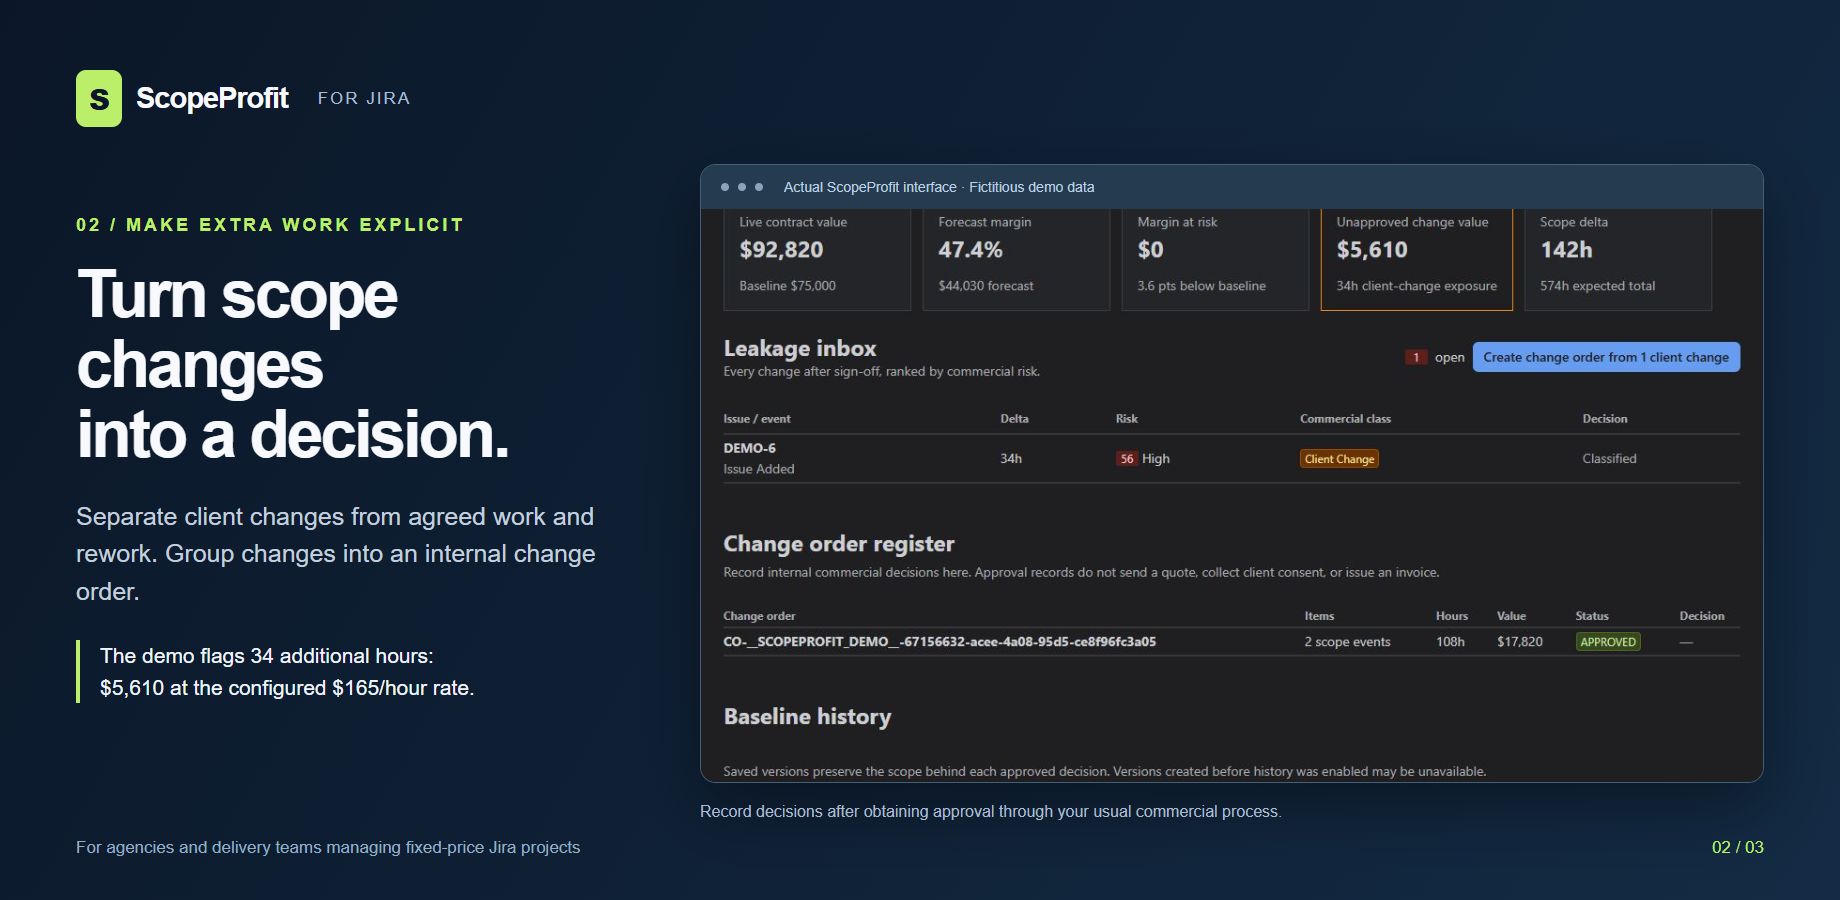The width and height of the screenshot is (1840, 900).
Task: Click the Commercial class column header
Action: click(1345, 419)
